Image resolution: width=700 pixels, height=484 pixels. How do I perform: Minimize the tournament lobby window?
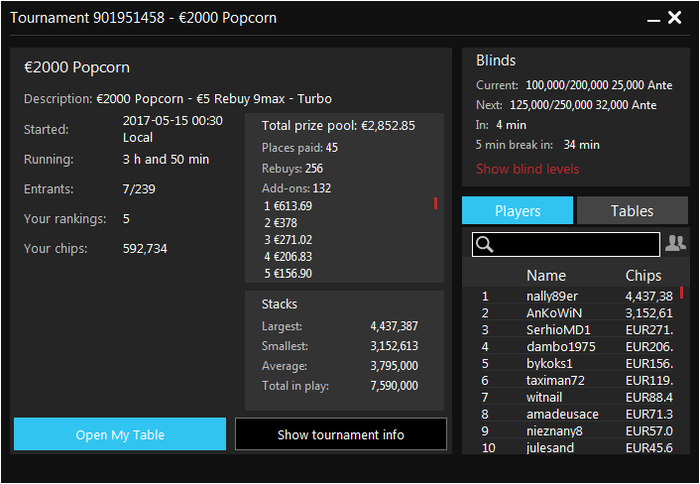pos(654,21)
